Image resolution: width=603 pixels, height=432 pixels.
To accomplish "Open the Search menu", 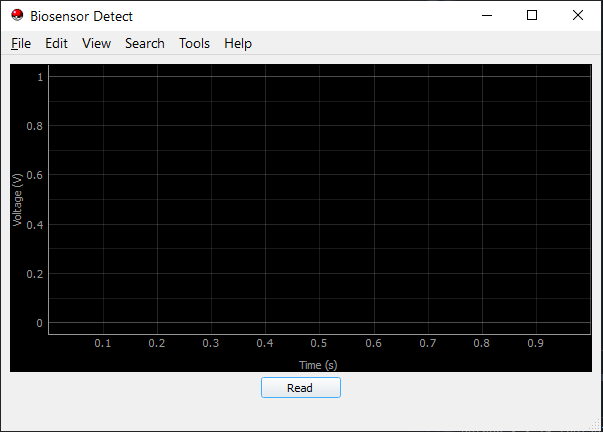I will point(144,43).
